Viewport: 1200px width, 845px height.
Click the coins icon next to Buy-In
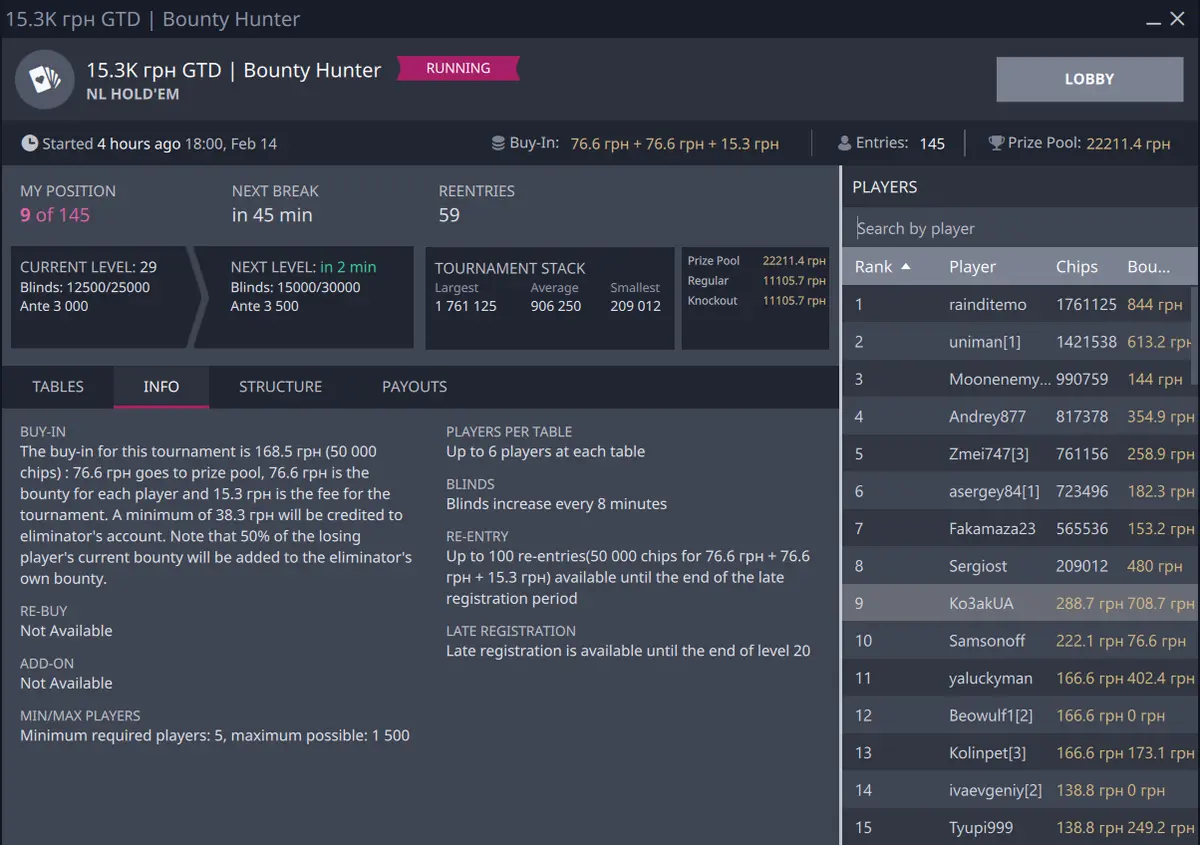pos(498,144)
